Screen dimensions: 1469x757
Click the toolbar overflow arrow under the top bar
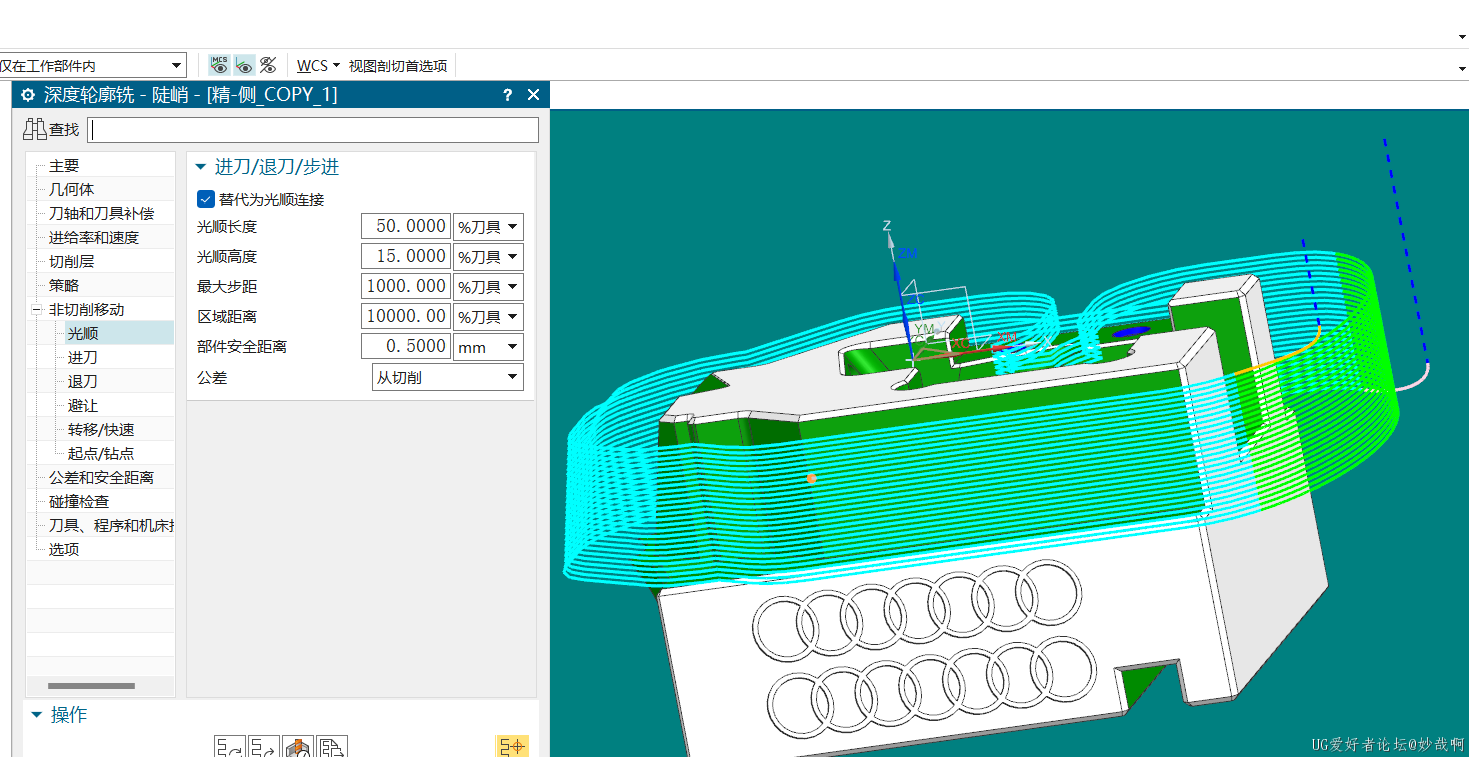[x=1462, y=67]
